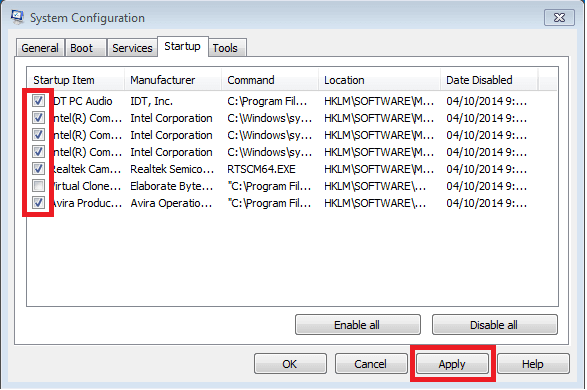Click the 'Avira Produc...' item name

87,203
